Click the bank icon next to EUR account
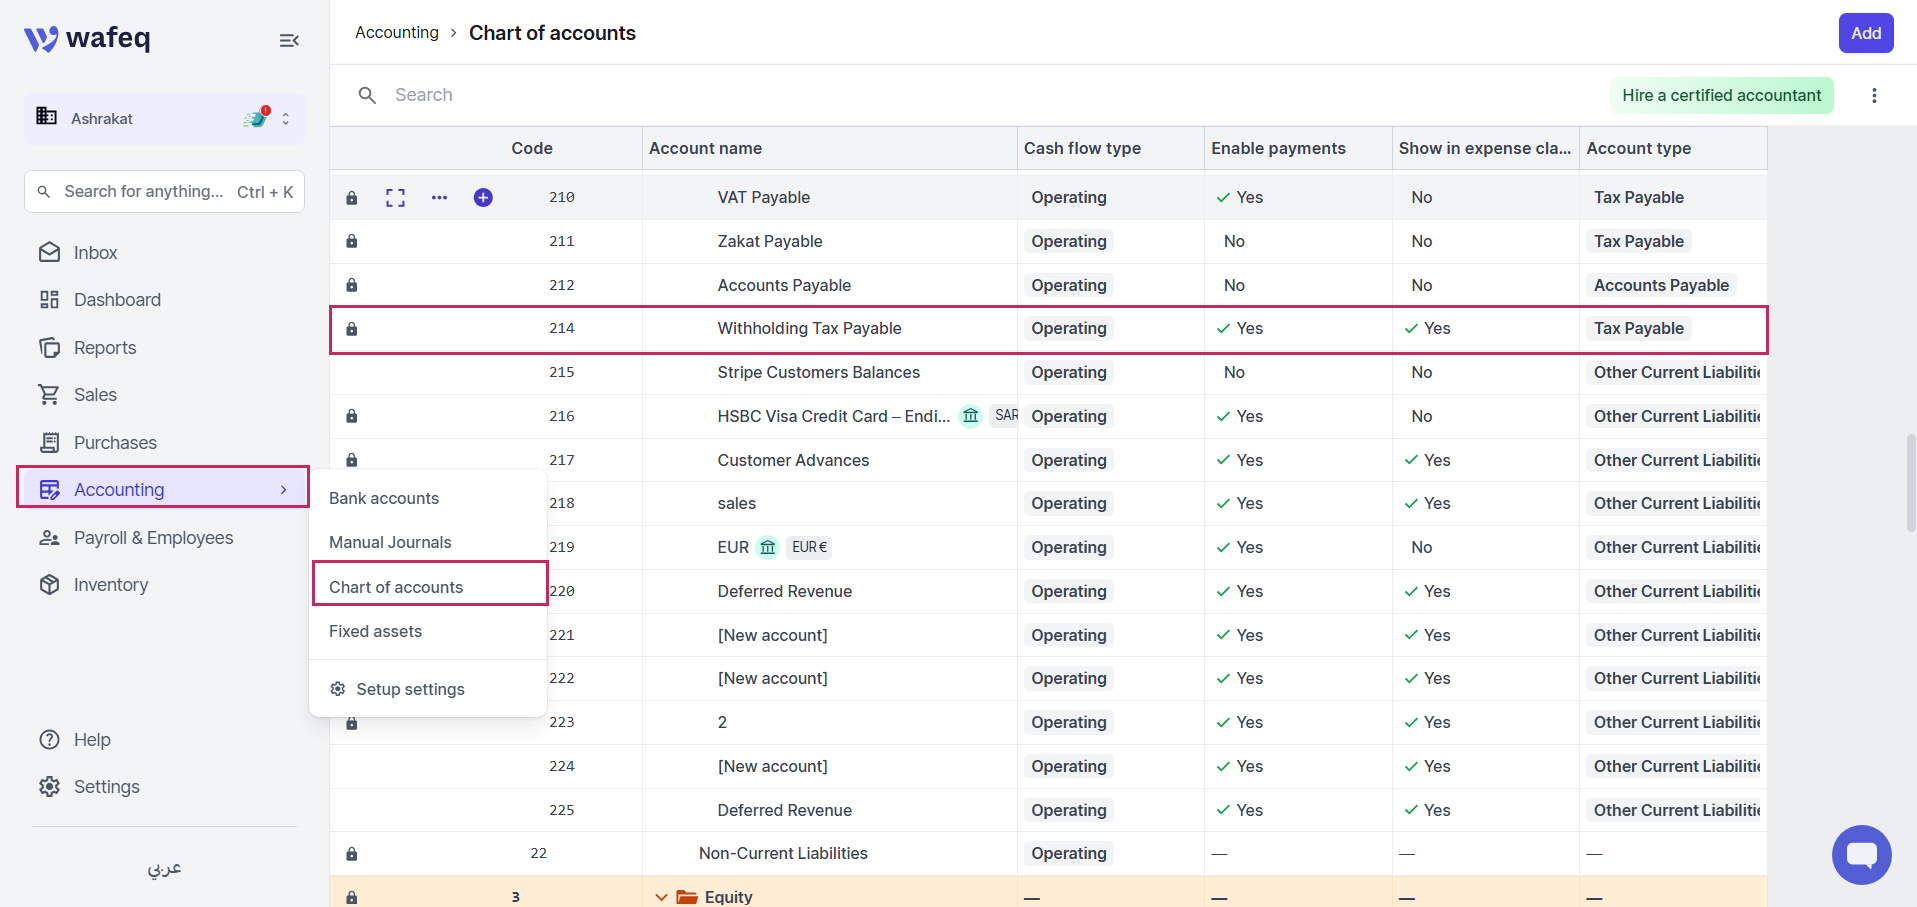This screenshot has height=907, width=1917. (767, 547)
